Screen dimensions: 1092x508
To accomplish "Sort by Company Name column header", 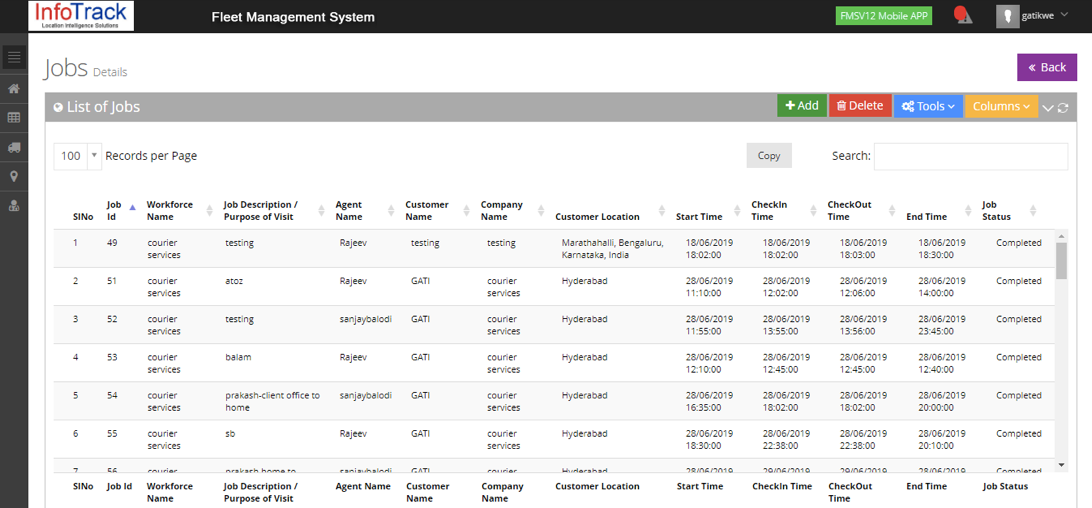I will click(512, 210).
